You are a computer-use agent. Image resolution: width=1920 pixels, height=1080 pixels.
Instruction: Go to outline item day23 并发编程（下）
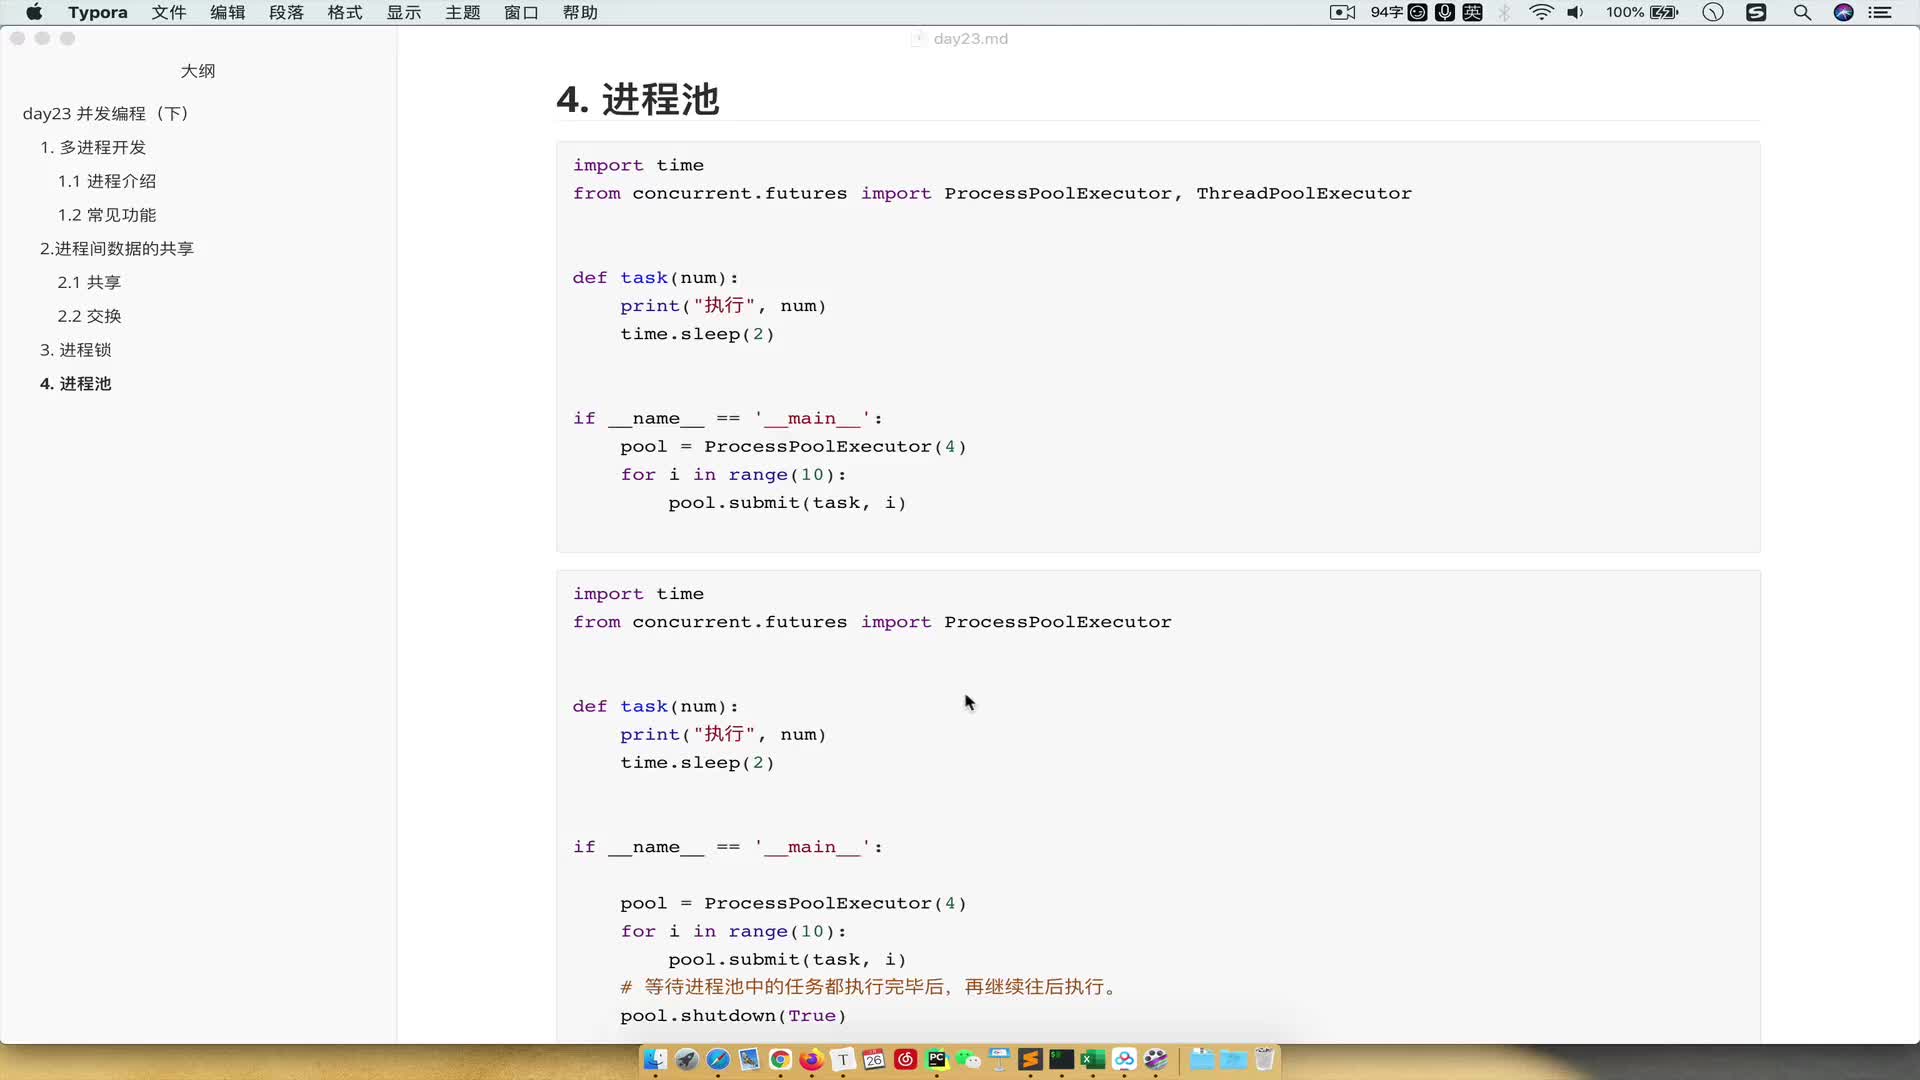[x=106, y=113]
